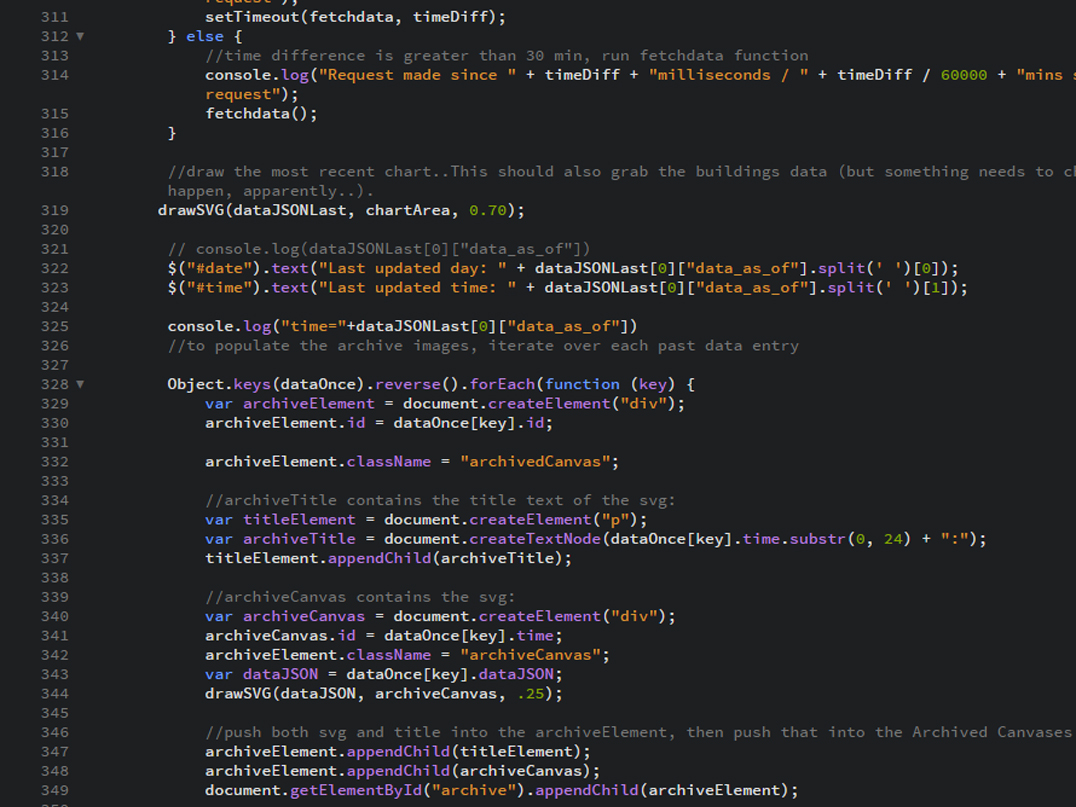Click the comment about populating archive images
Image resolution: width=1076 pixels, height=807 pixels.
483,346
